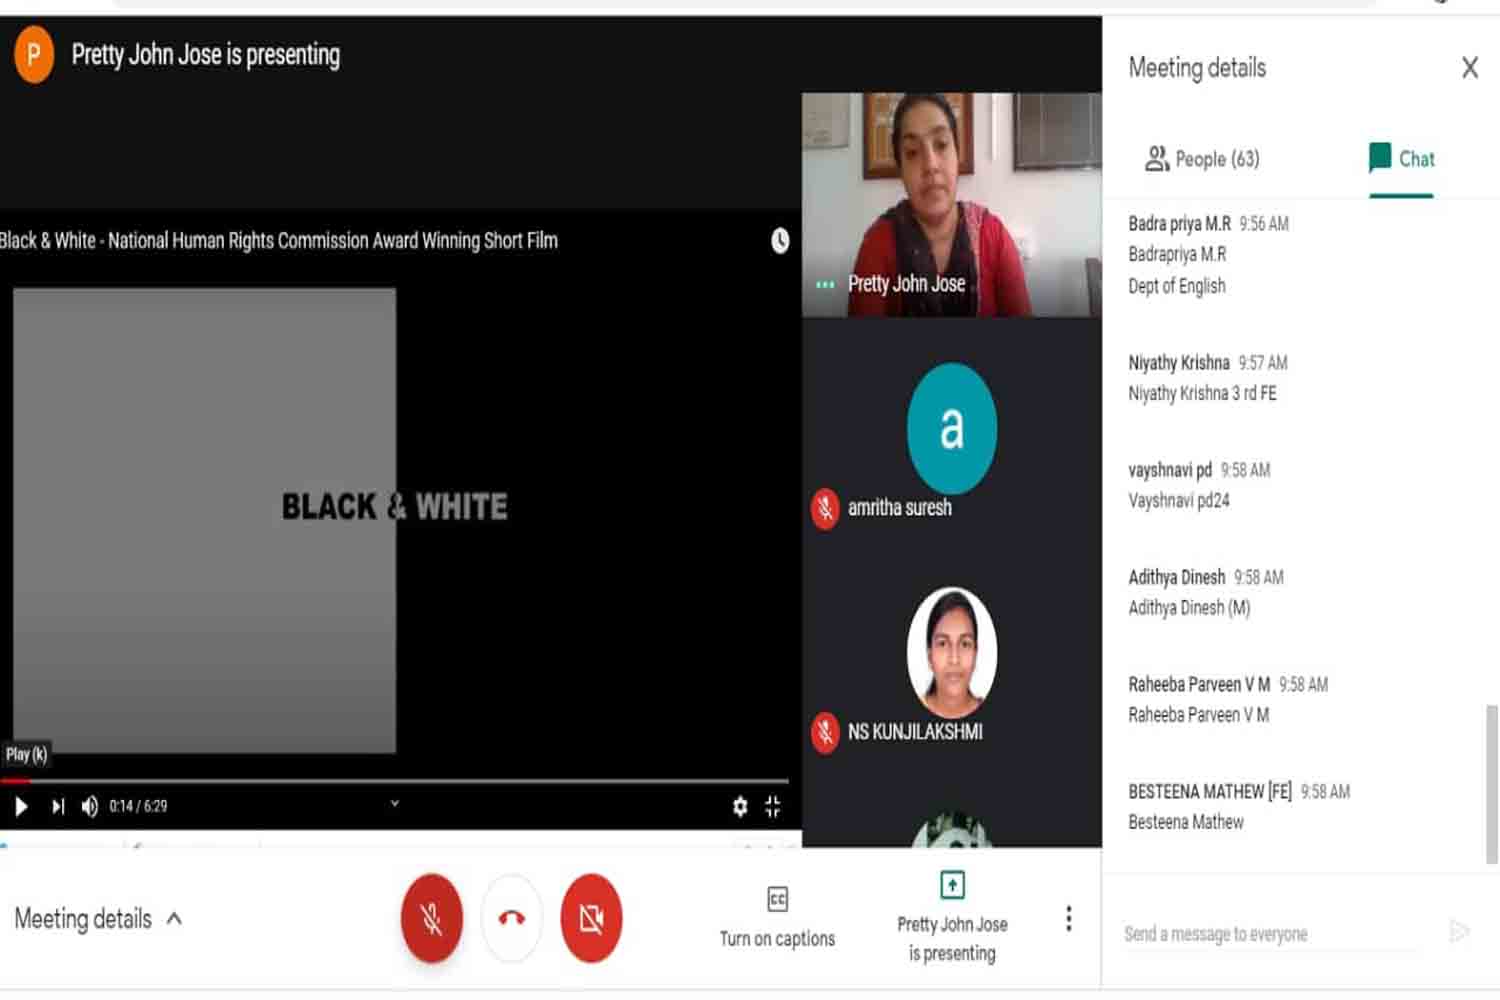The image size is (1500, 1000).
Task: Play the Black & White video
Action: [21, 806]
